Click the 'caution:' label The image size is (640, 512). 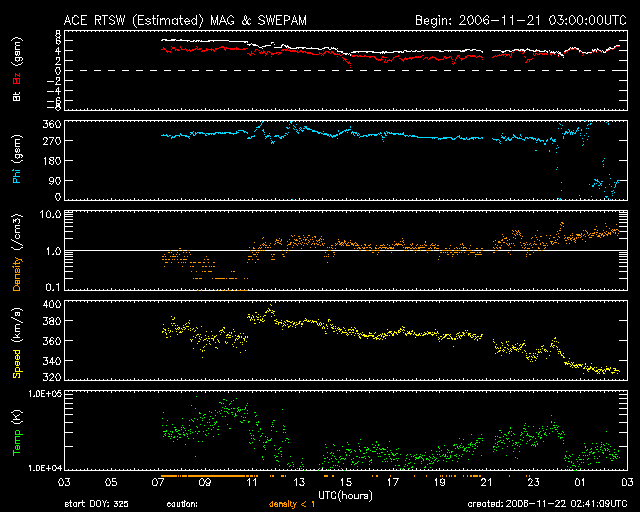182,504
